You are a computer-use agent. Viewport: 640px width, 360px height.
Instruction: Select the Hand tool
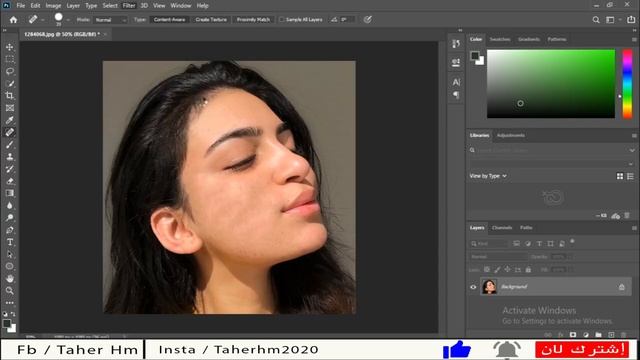pyautogui.click(x=10, y=278)
